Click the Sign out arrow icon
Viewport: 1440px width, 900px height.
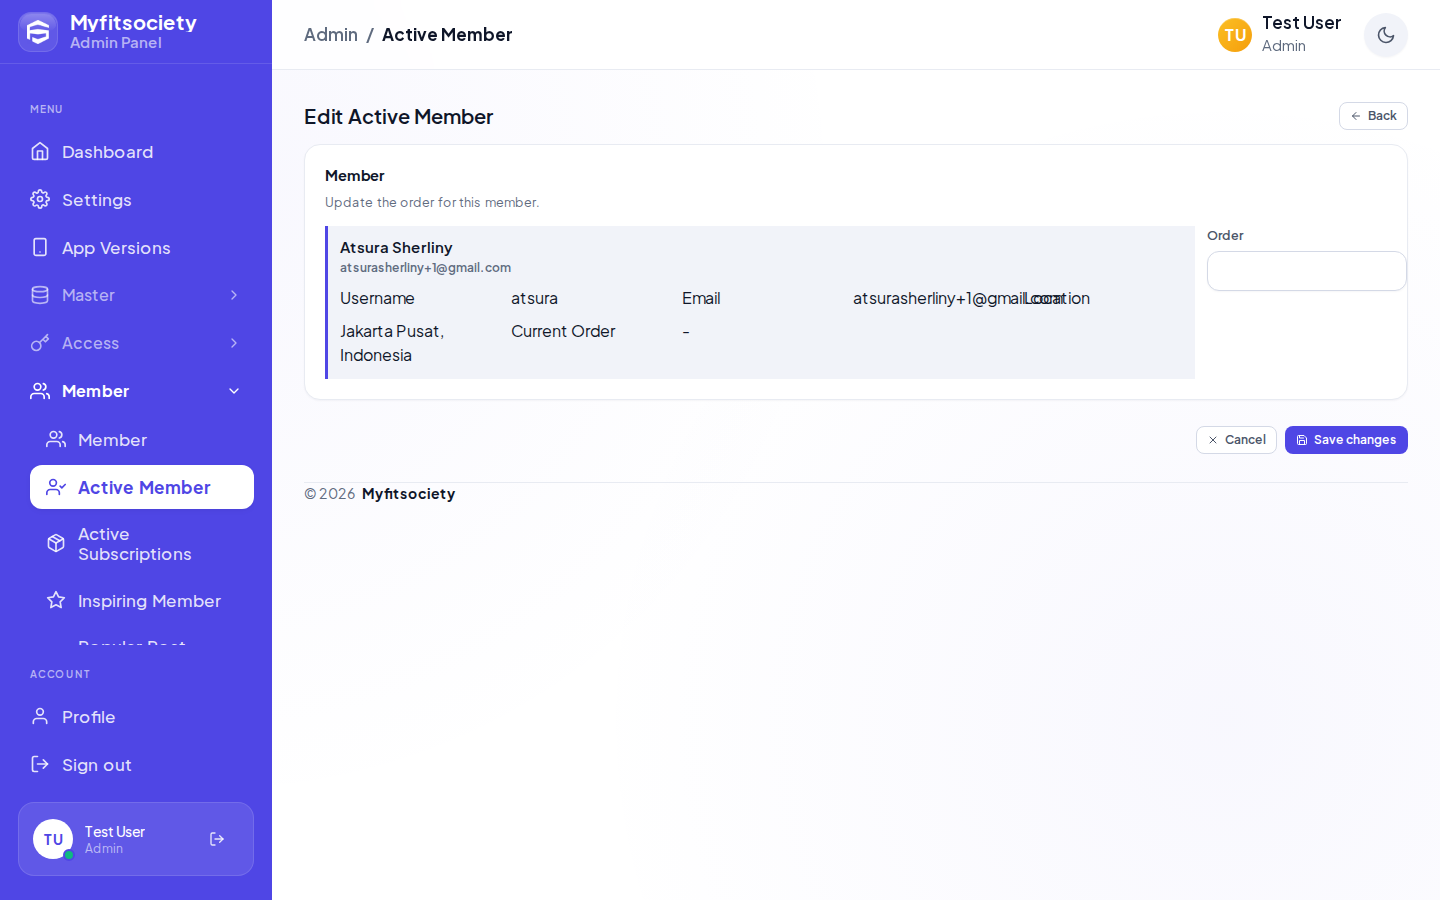[40, 764]
